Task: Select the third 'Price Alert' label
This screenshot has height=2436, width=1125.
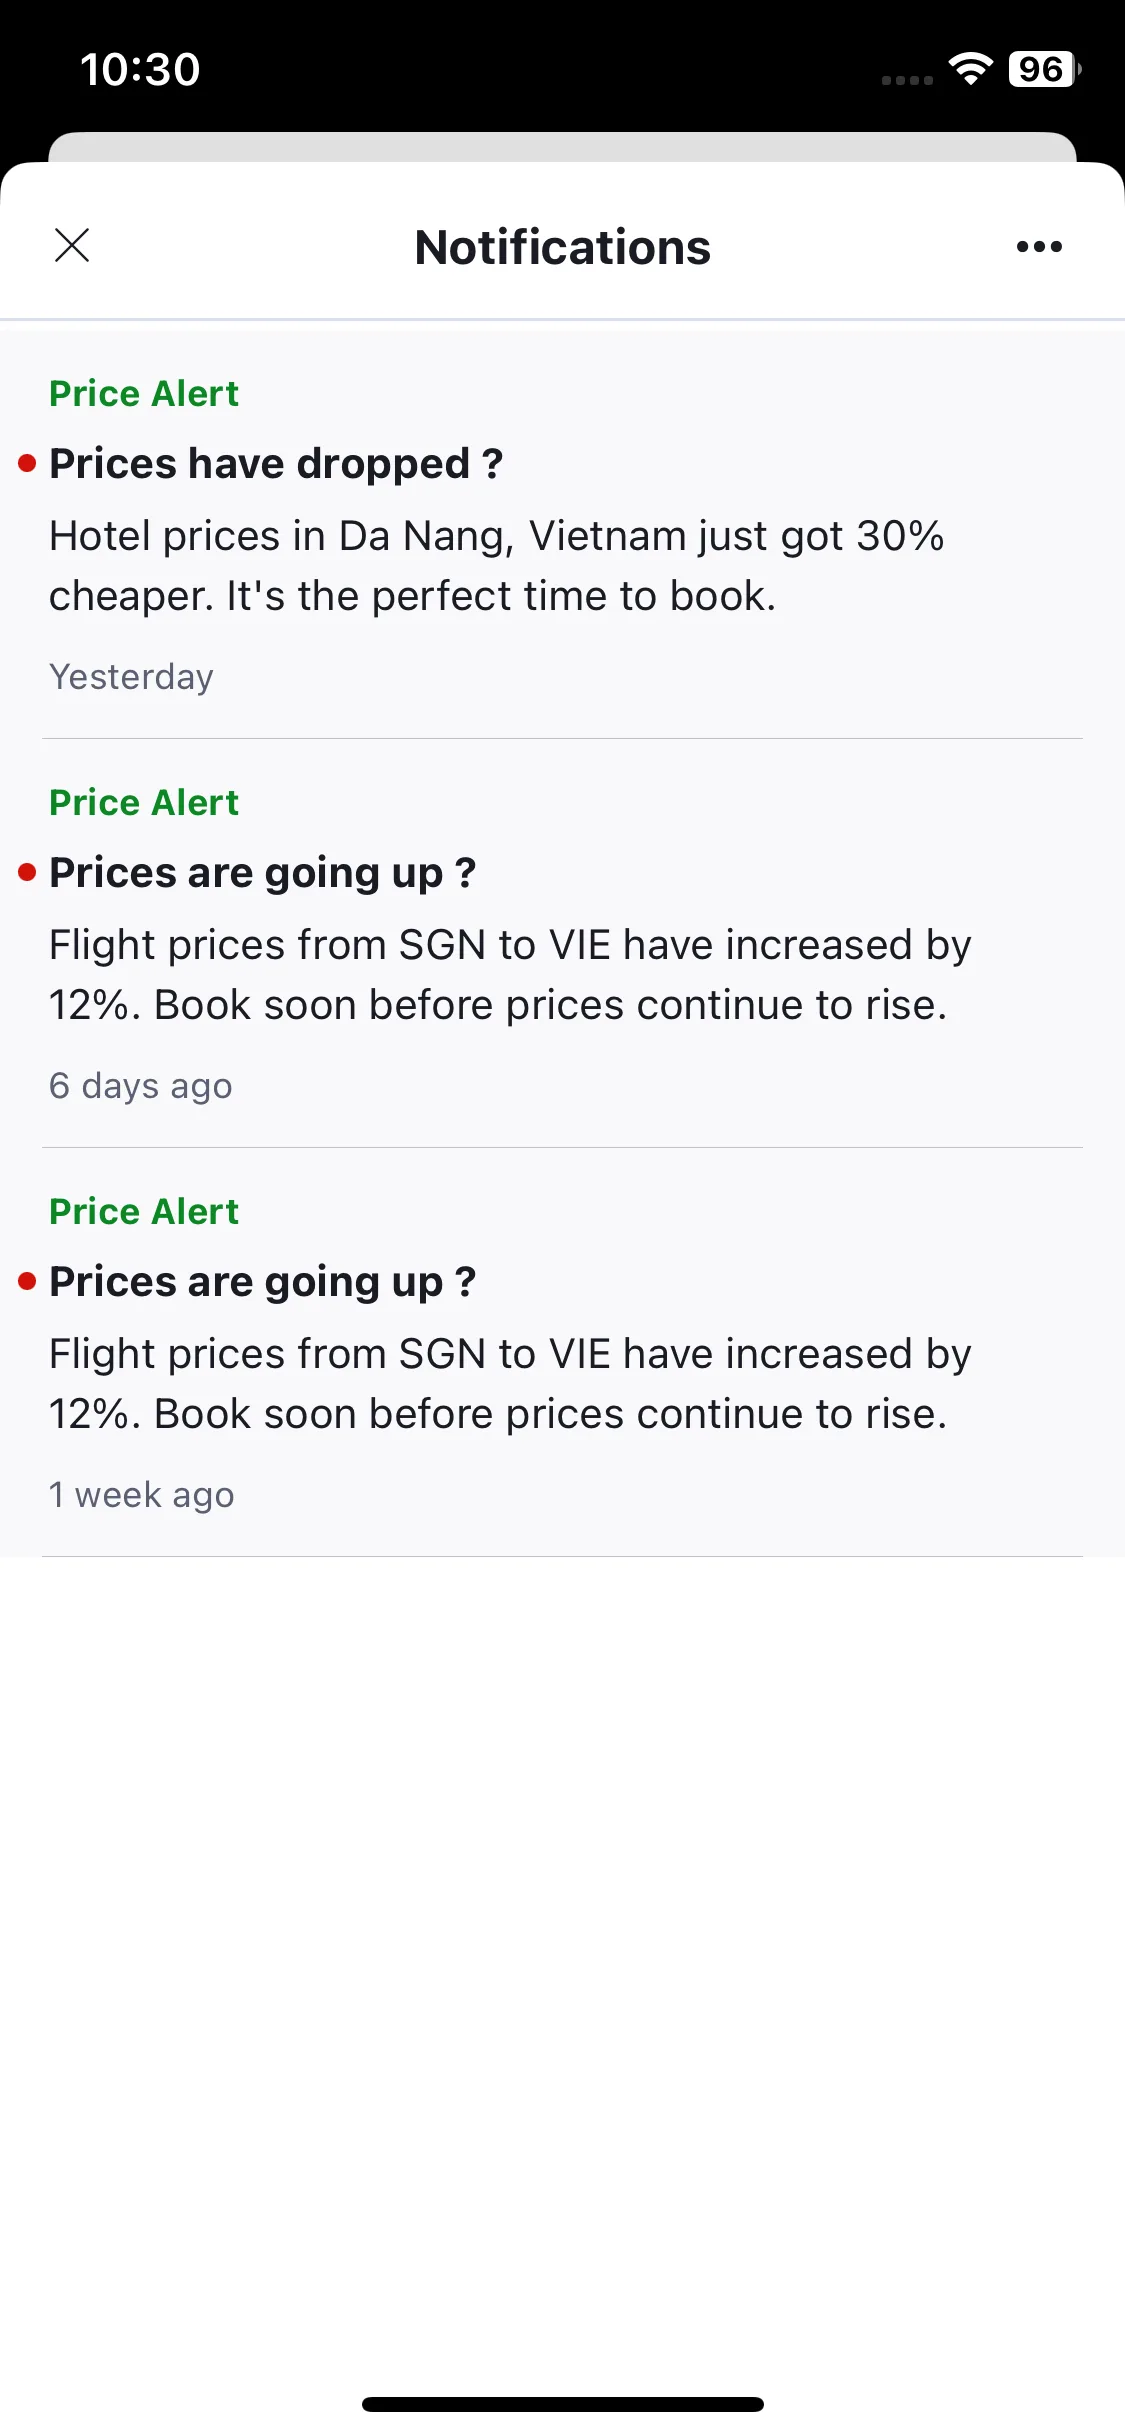Action: tap(144, 1211)
